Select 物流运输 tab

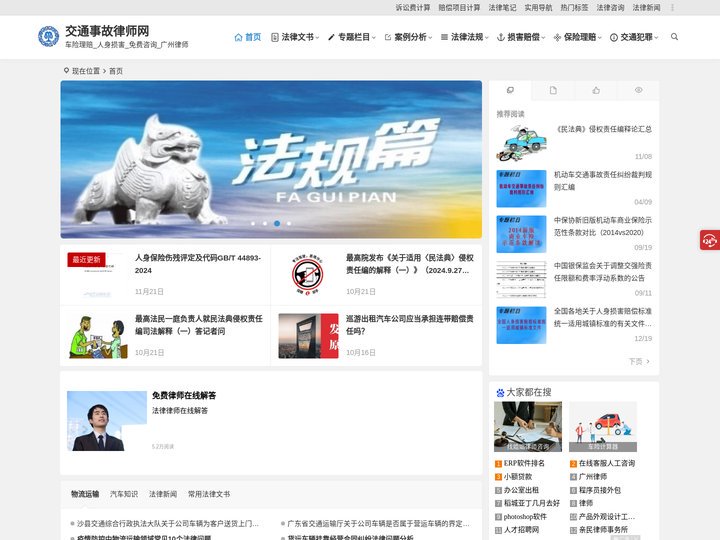click(x=85, y=494)
